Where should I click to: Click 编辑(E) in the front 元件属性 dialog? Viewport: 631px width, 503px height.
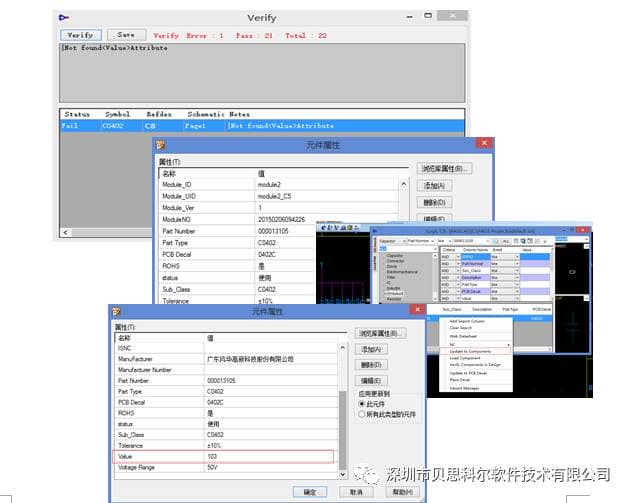click(x=371, y=381)
